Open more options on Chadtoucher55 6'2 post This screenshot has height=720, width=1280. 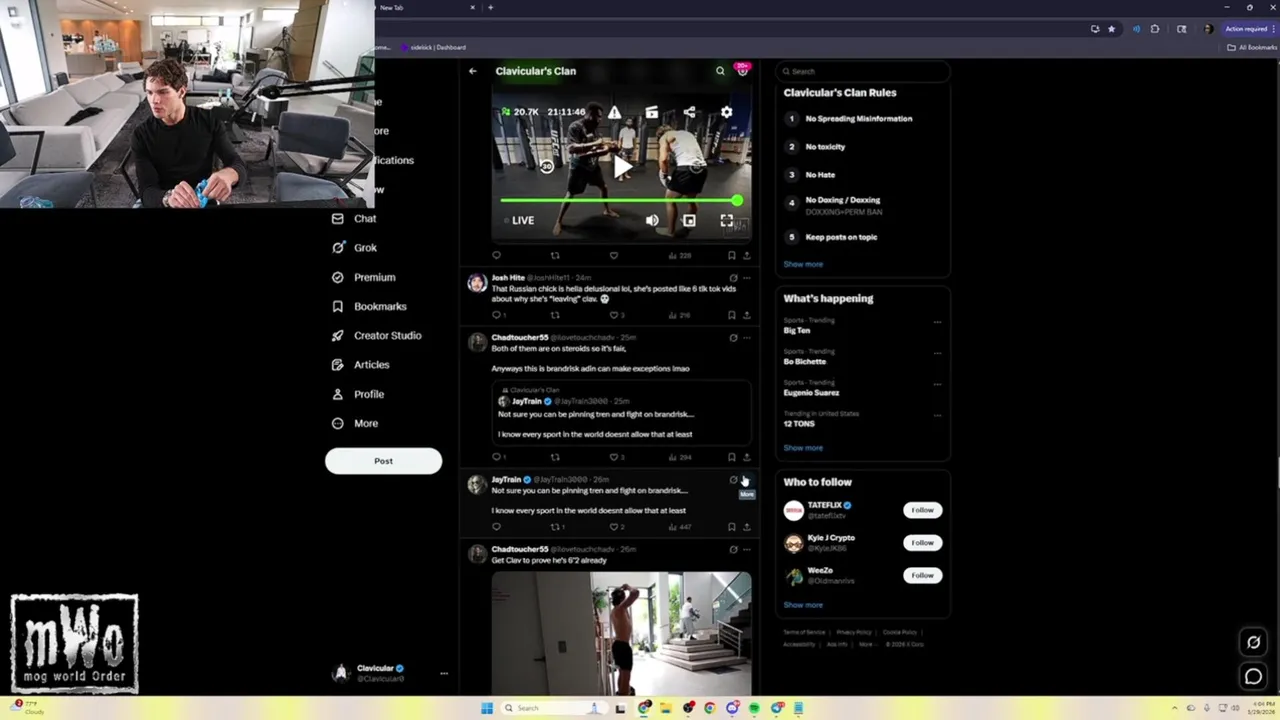[x=746, y=549]
